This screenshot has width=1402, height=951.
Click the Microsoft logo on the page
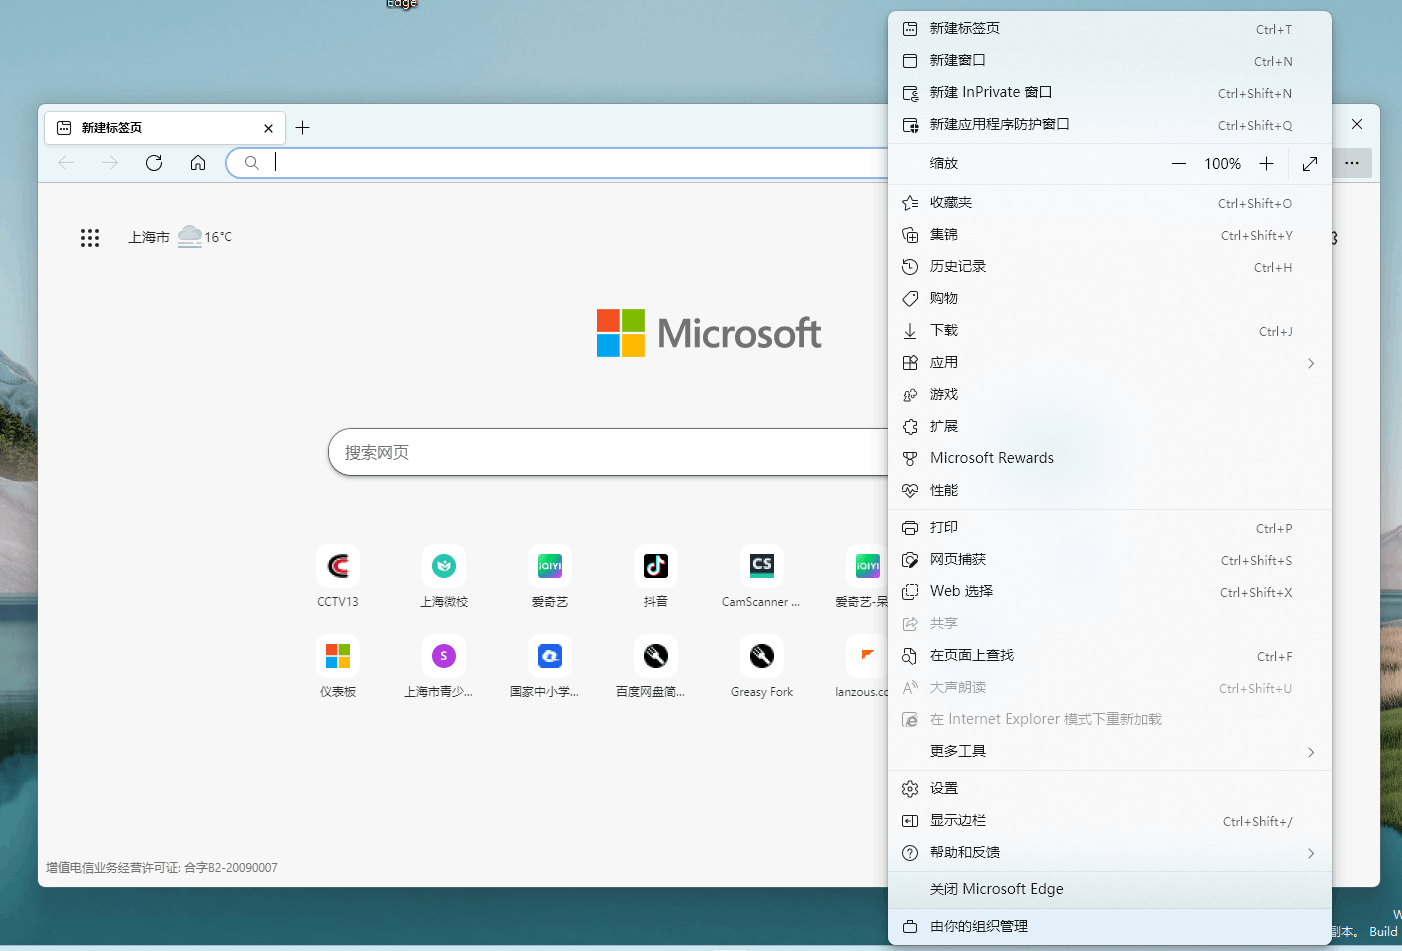[x=709, y=333]
